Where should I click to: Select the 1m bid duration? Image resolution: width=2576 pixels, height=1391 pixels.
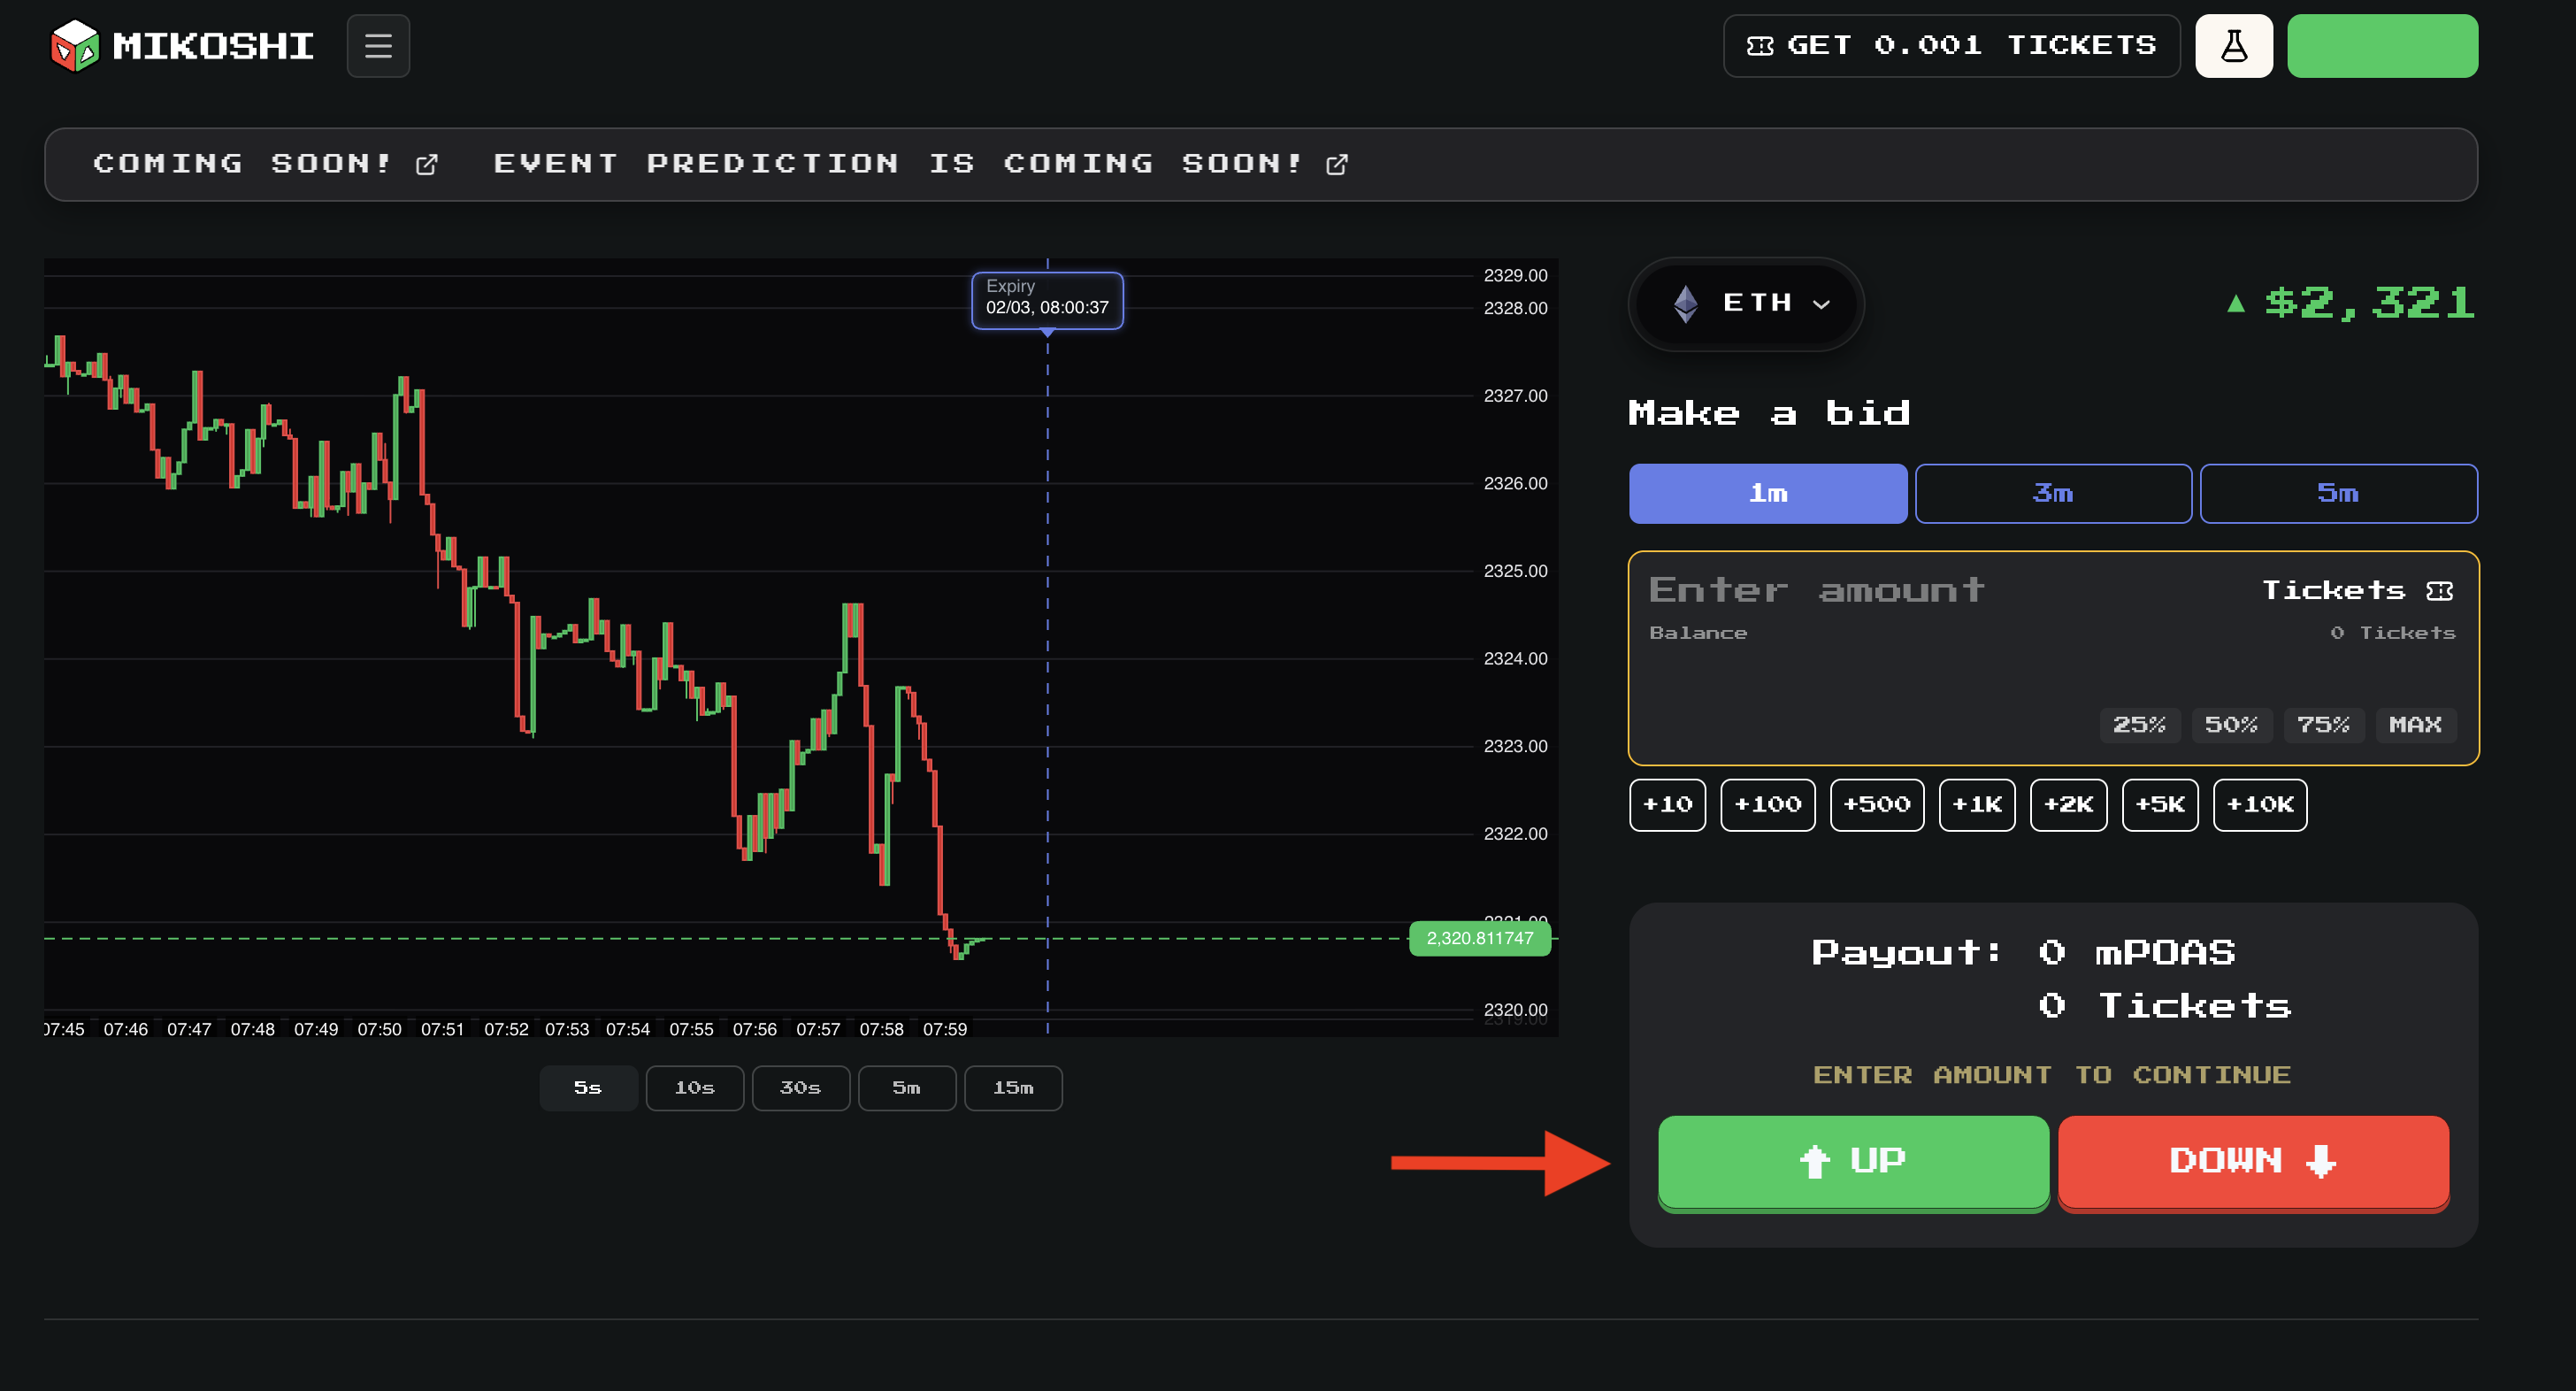click(1767, 493)
